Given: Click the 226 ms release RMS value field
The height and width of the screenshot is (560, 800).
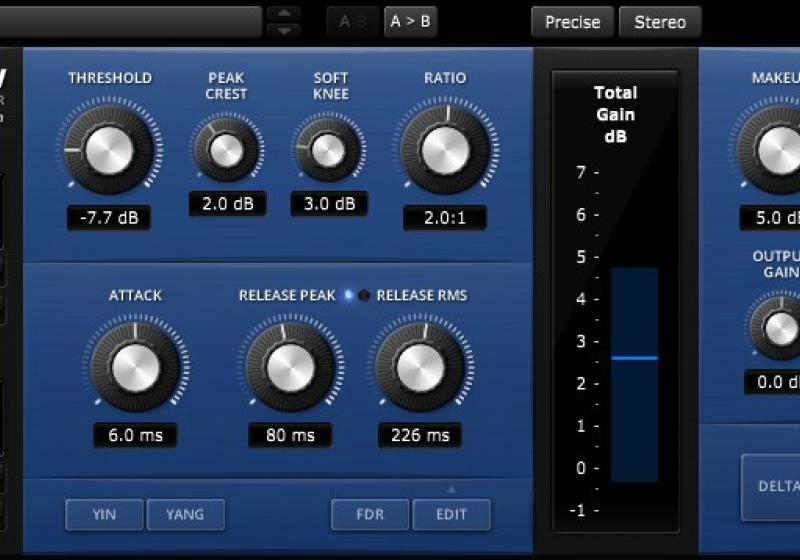Looking at the screenshot, I should 420,435.
